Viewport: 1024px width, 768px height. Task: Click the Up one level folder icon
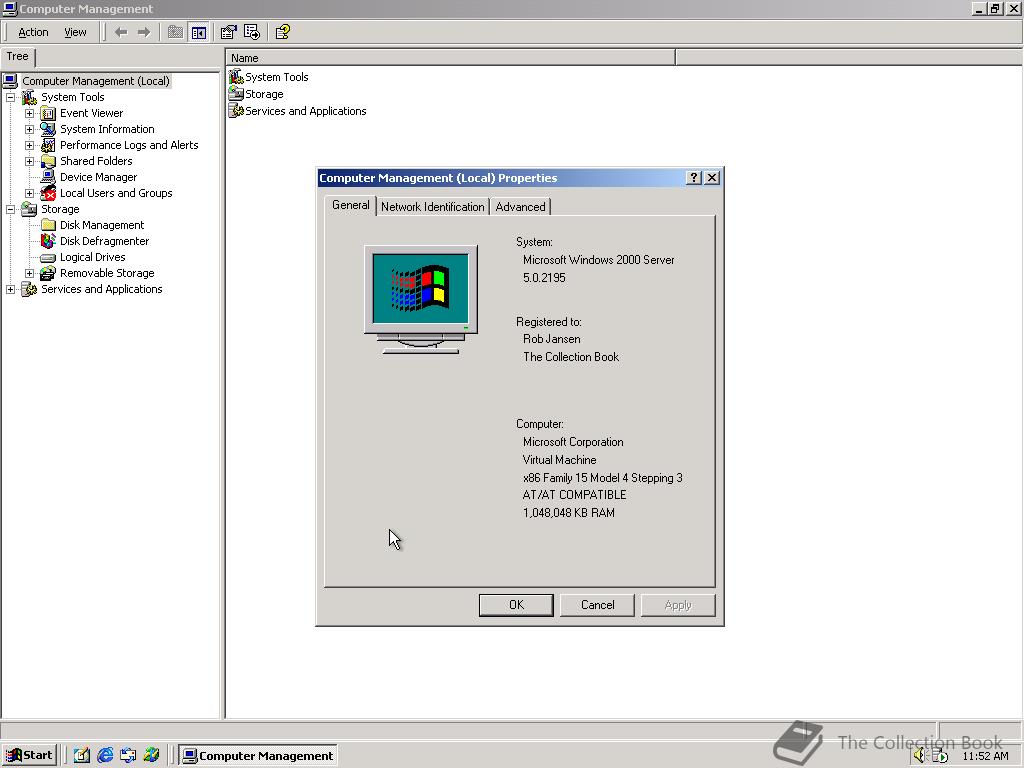[175, 32]
